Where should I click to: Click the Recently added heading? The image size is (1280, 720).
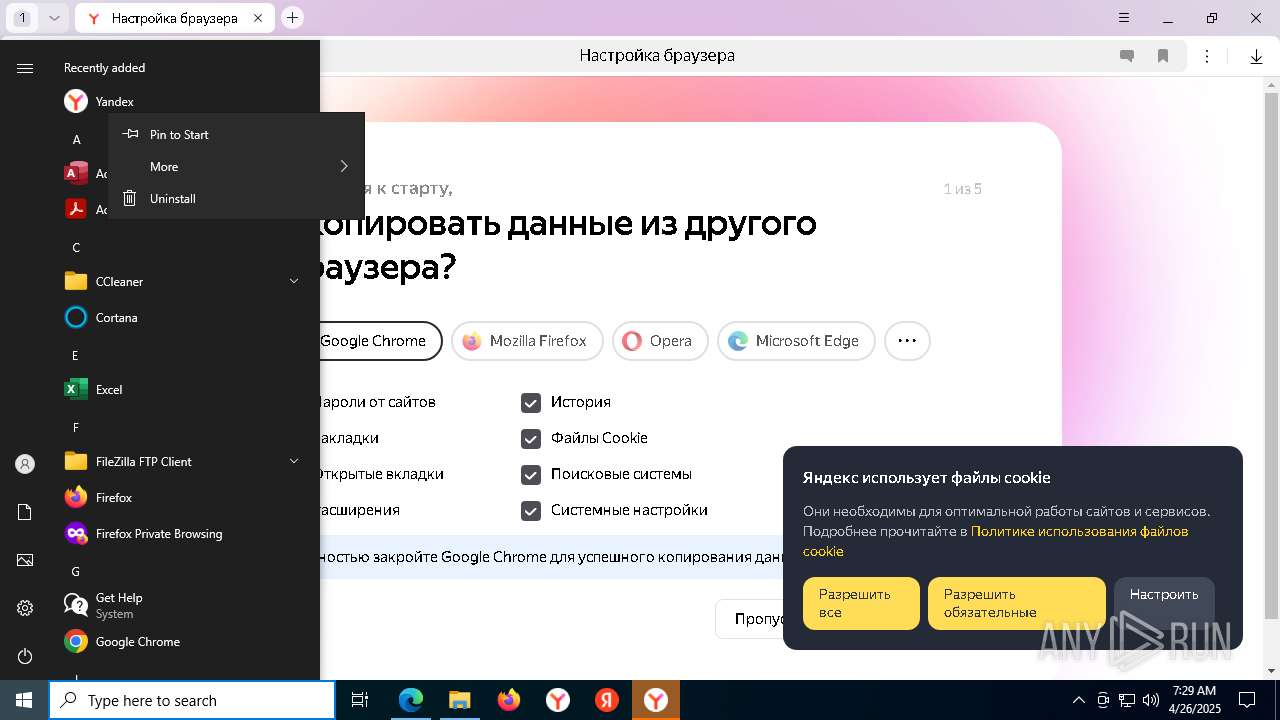click(104, 68)
